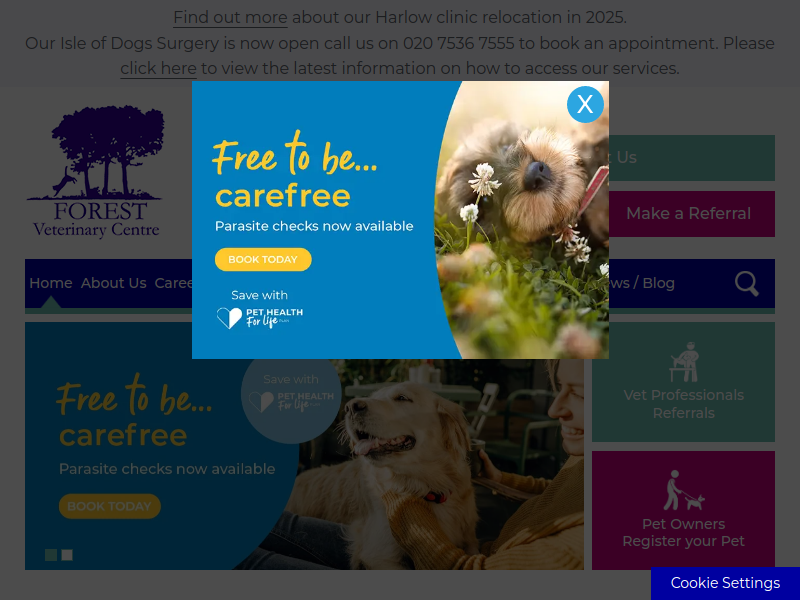The height and width of the screenshot is (600, 800).
Task: Click the Vet Professionals Referrals icon
Action: tap(684, 362)
